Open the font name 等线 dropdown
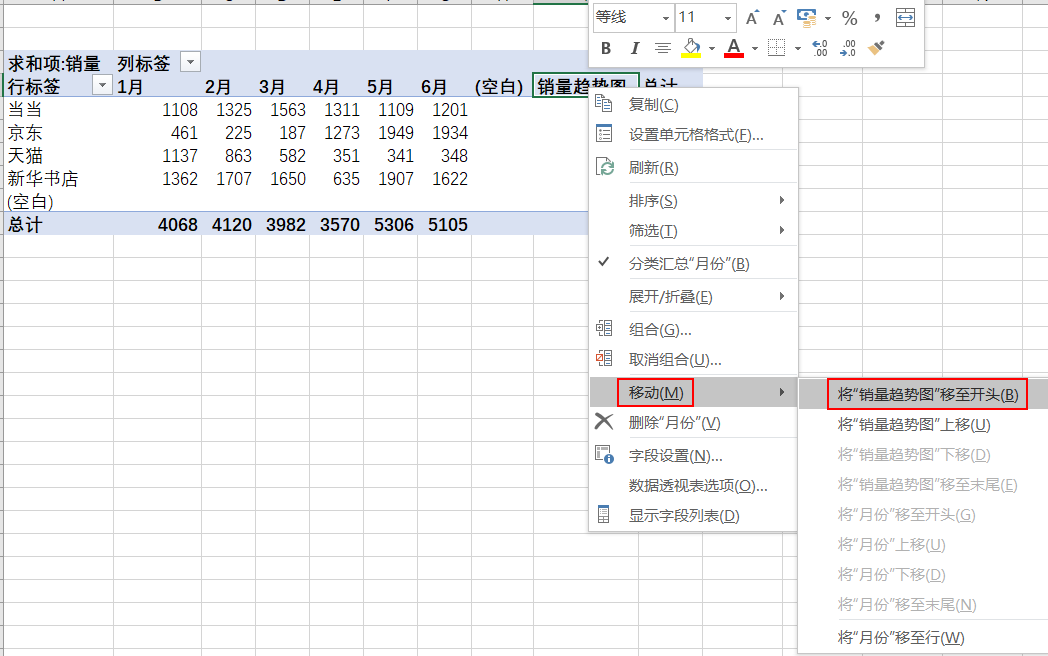This screenshot has width=1048, height=656. point(665,19)
